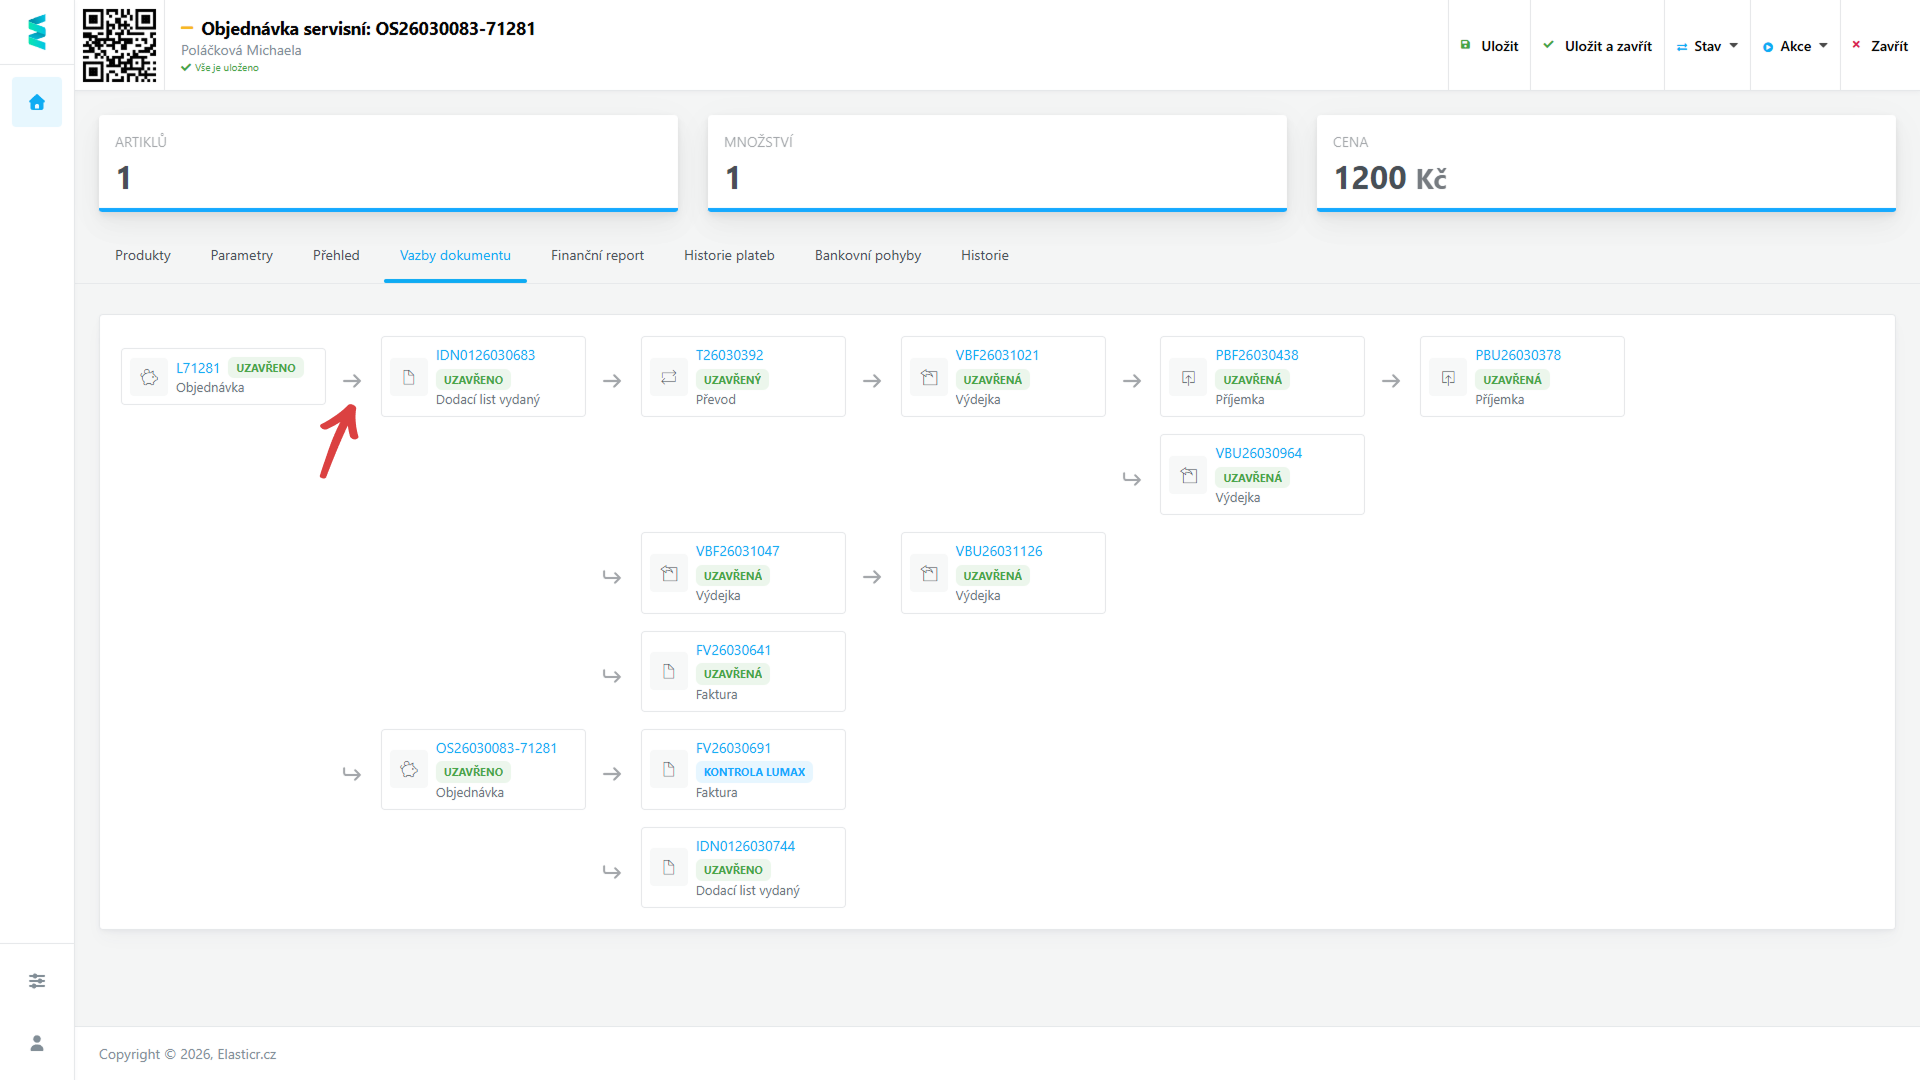1920x1080 pixels.
Task: Click the name Poláčková Michaela
Action: coord(241,50)
